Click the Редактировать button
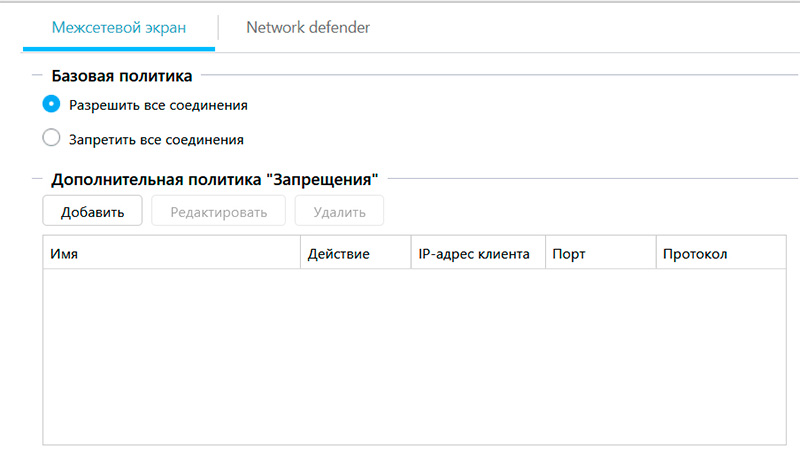 coord(218,212)
